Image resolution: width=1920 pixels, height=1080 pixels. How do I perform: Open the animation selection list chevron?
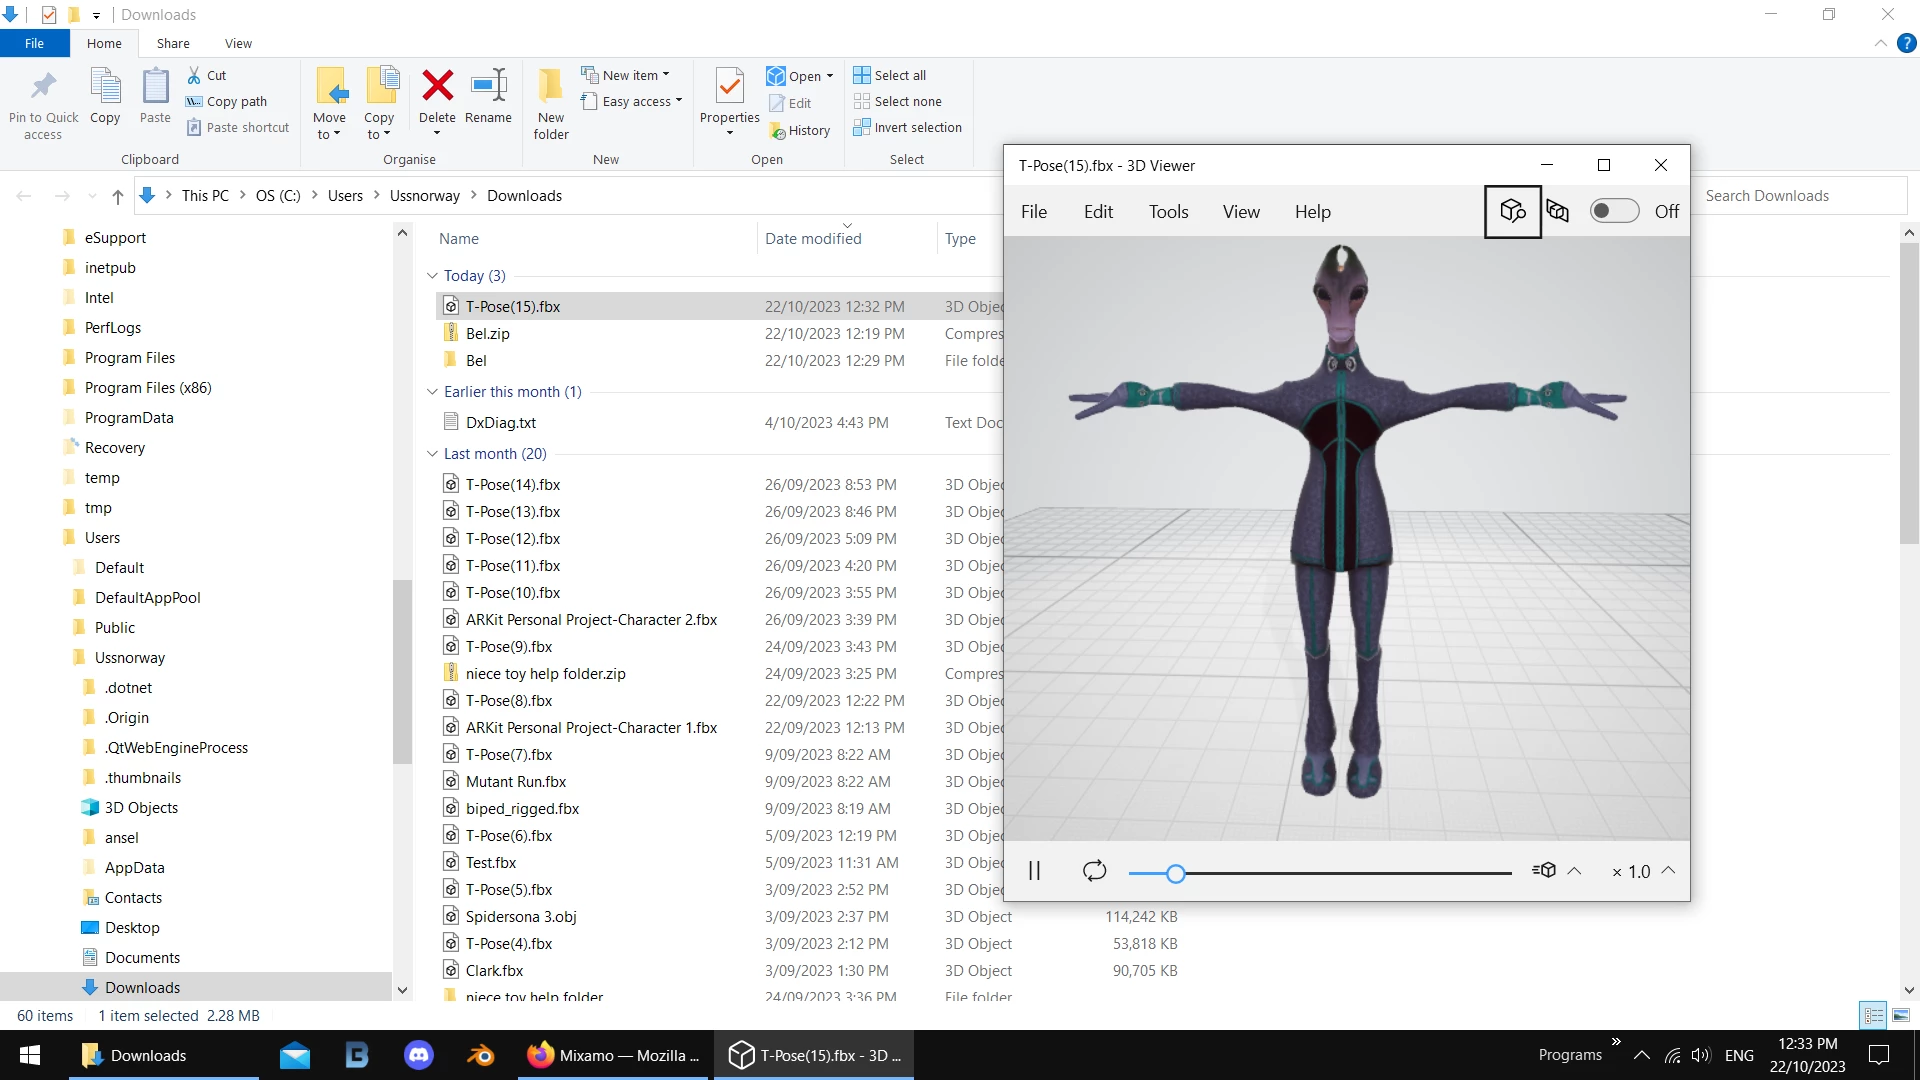point(1574,871)
